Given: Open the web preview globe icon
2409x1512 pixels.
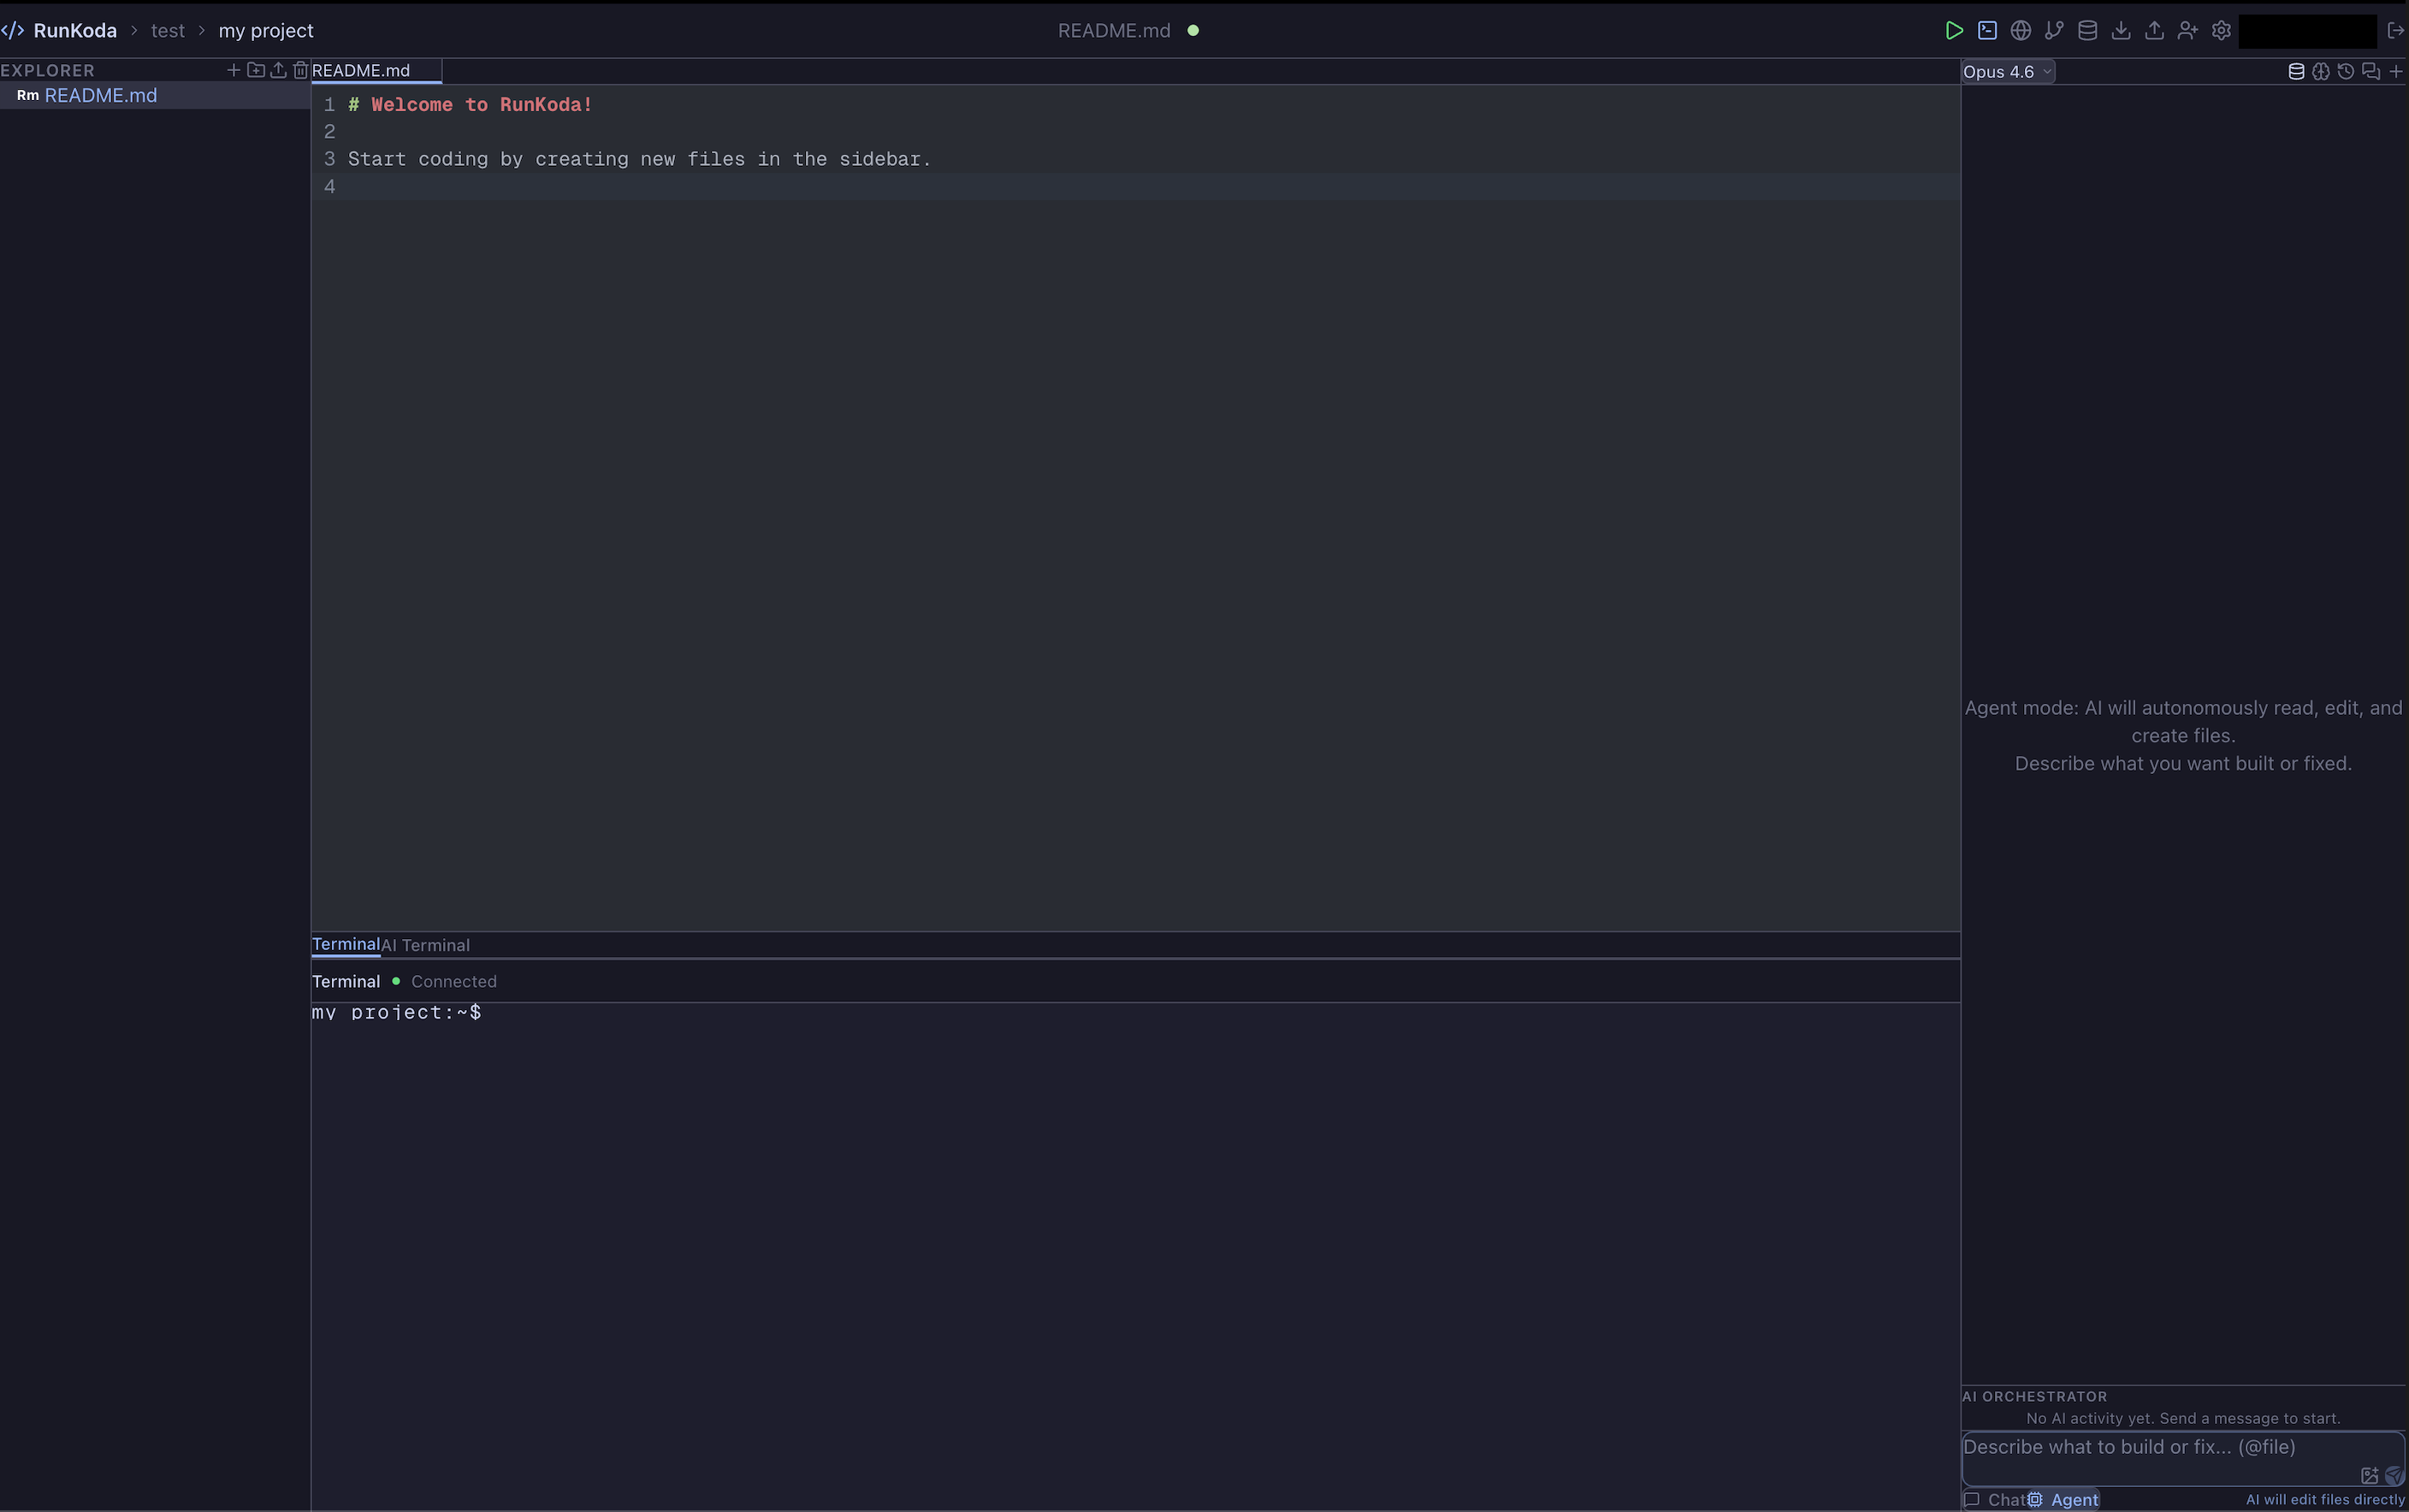Looking at the screenshot, I should coord(2020,31).
